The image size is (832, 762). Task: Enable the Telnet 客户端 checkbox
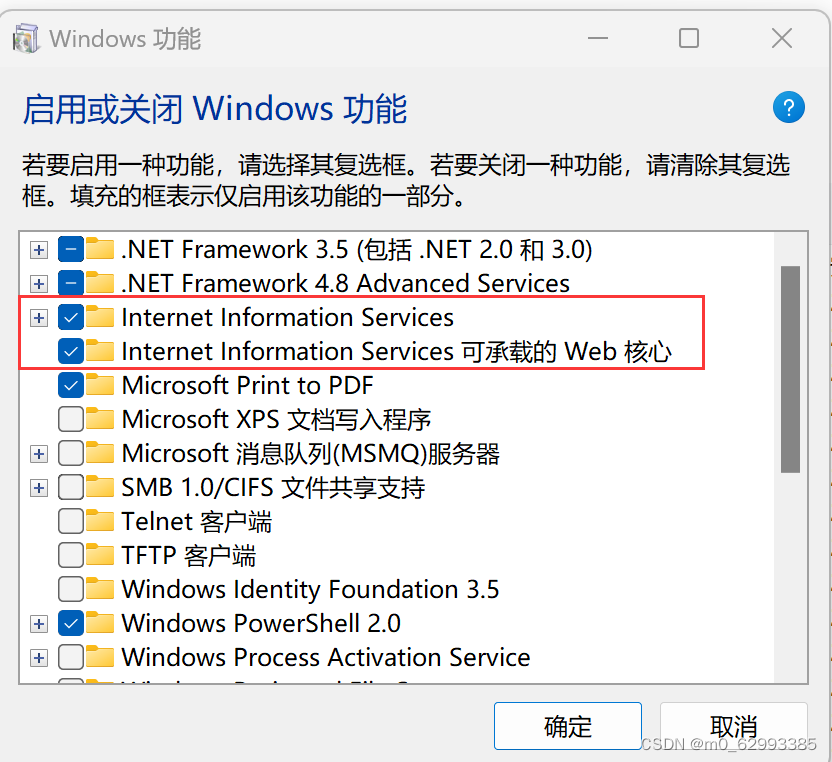[x=71, y=521]
